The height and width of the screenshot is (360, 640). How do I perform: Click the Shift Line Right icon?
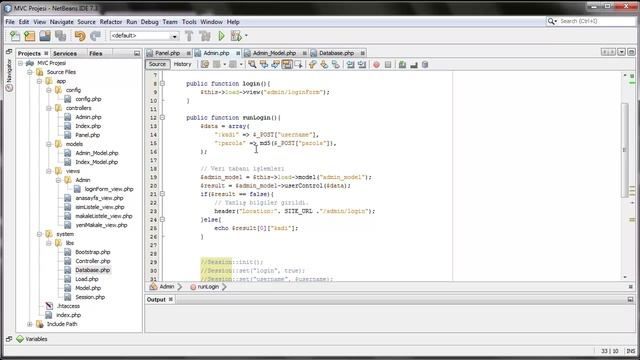coord(362,64)
